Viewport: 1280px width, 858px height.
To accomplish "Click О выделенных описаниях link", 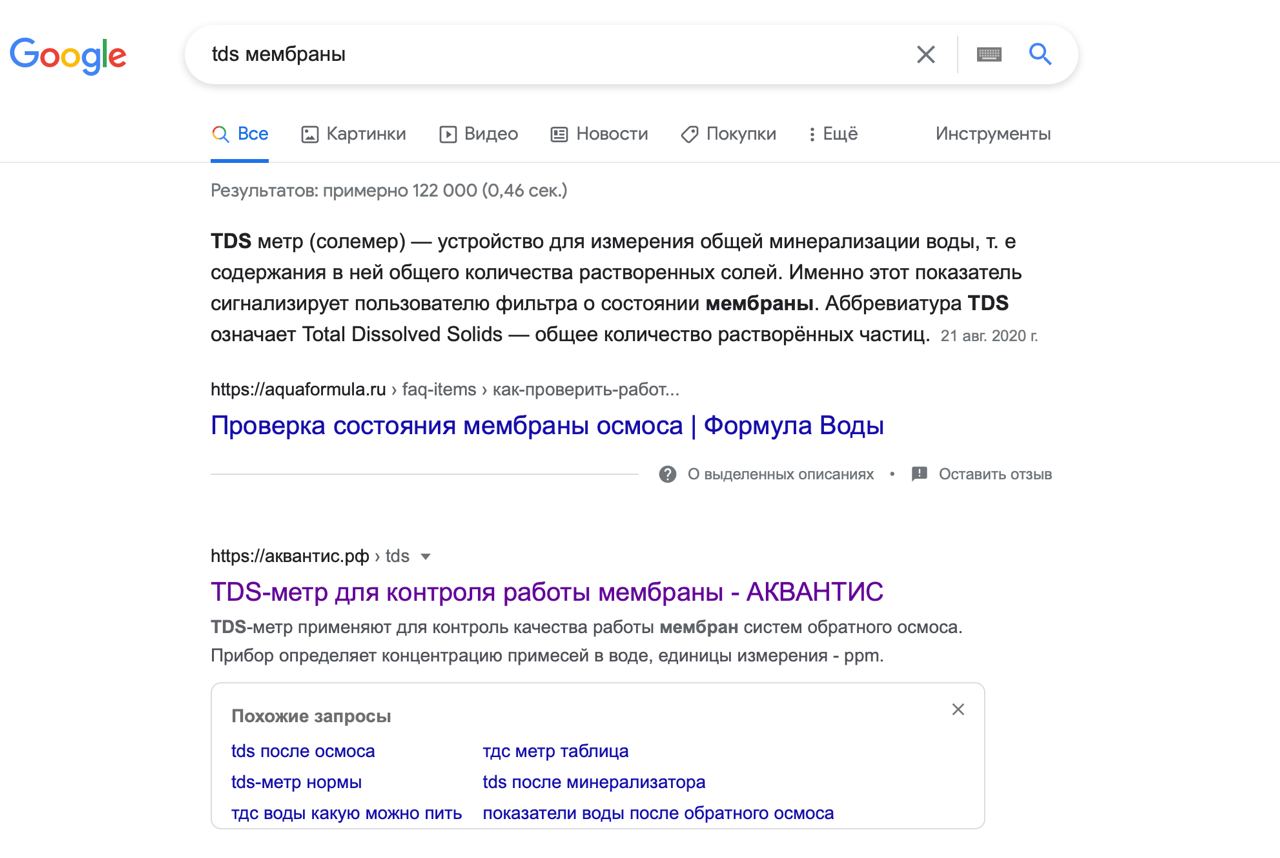I will click(781, 474).
